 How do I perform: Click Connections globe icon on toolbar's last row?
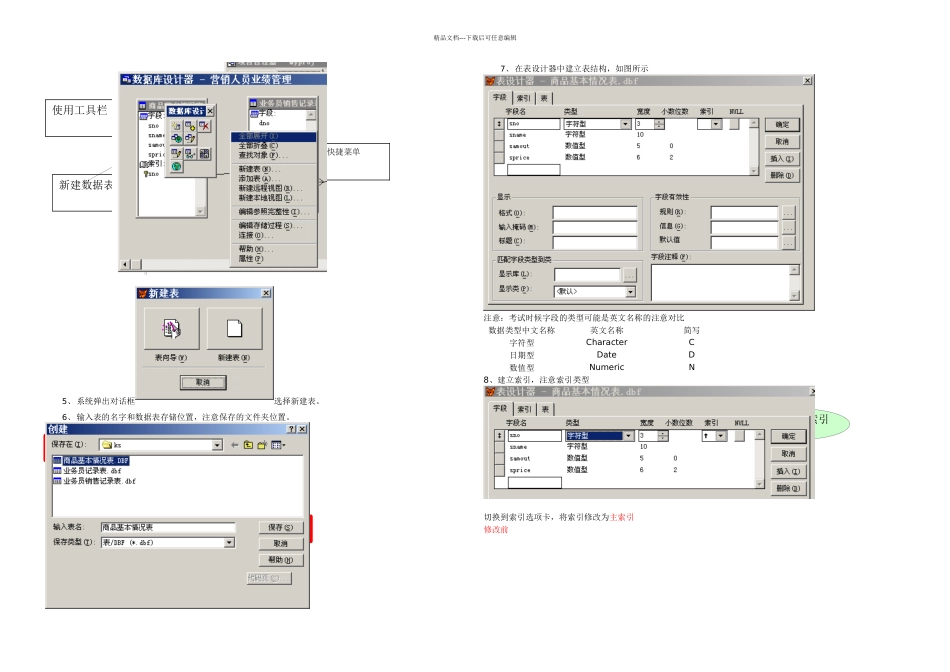[176, 167]
